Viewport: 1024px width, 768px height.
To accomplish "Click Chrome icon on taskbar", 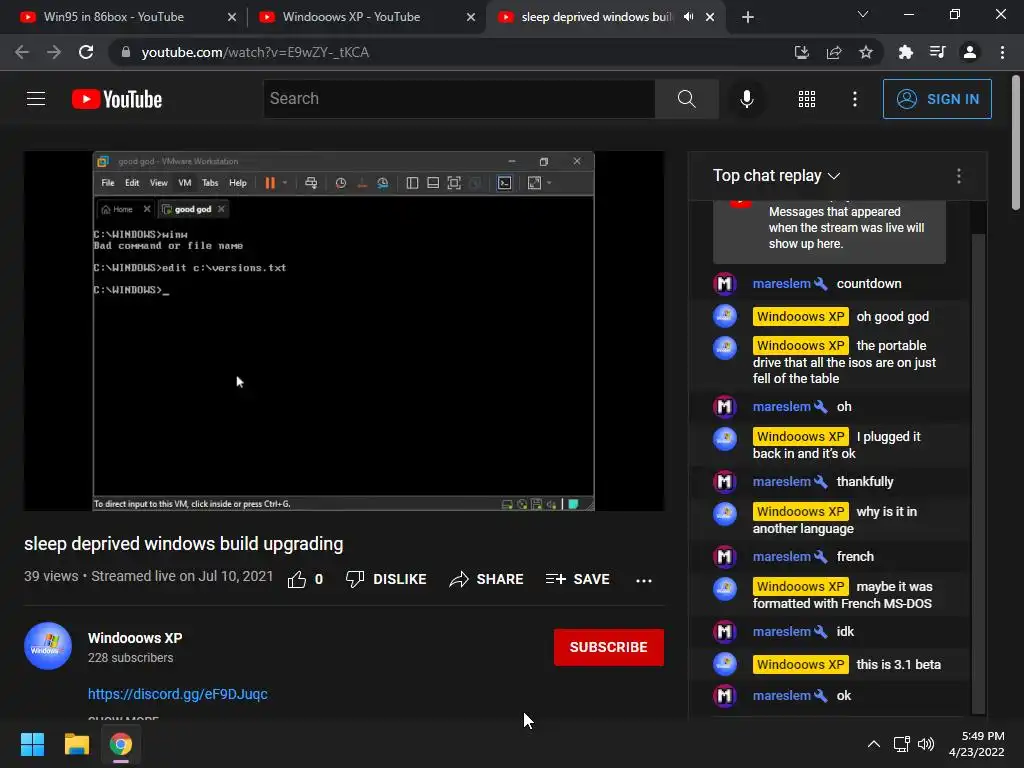I will (121, 744).
